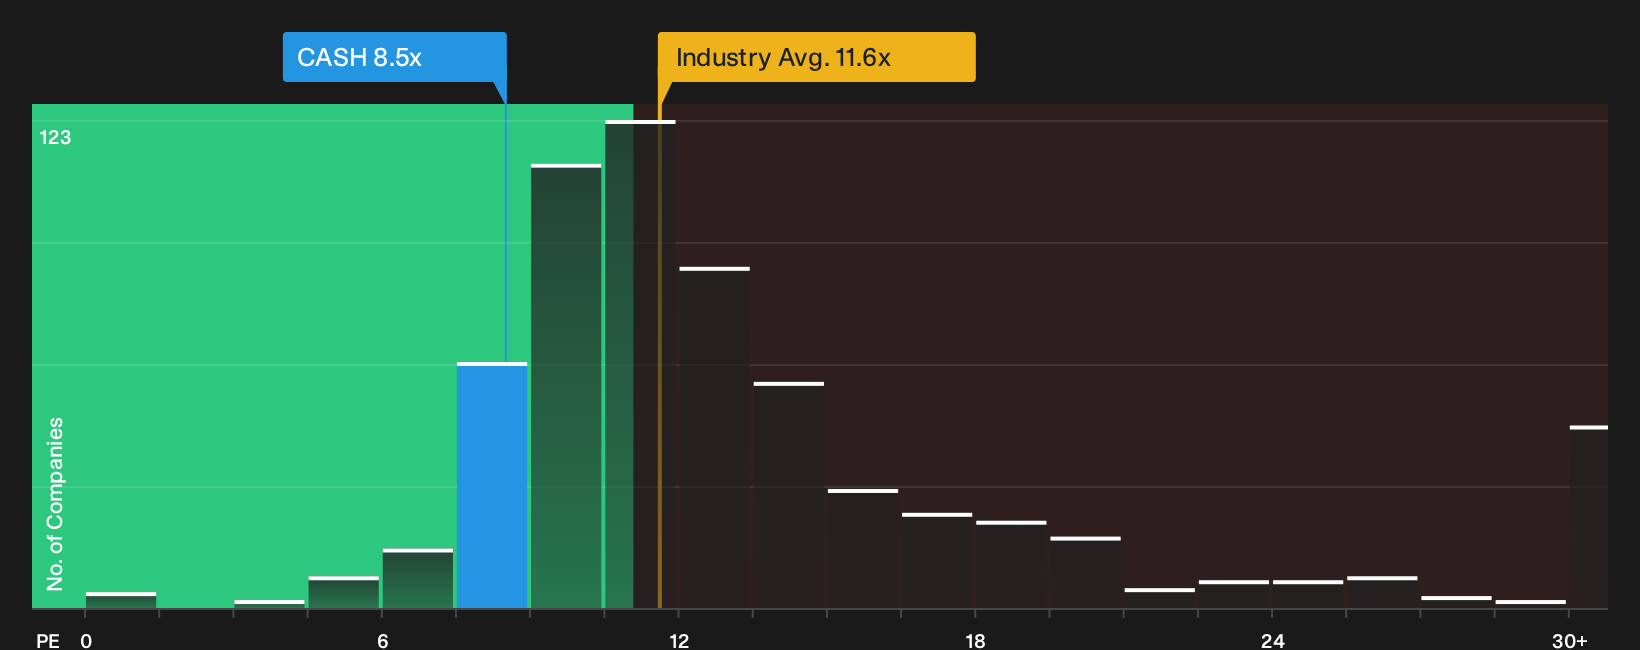
Task: Click the '0' x-axis tick label
Action: coord(86,641)
